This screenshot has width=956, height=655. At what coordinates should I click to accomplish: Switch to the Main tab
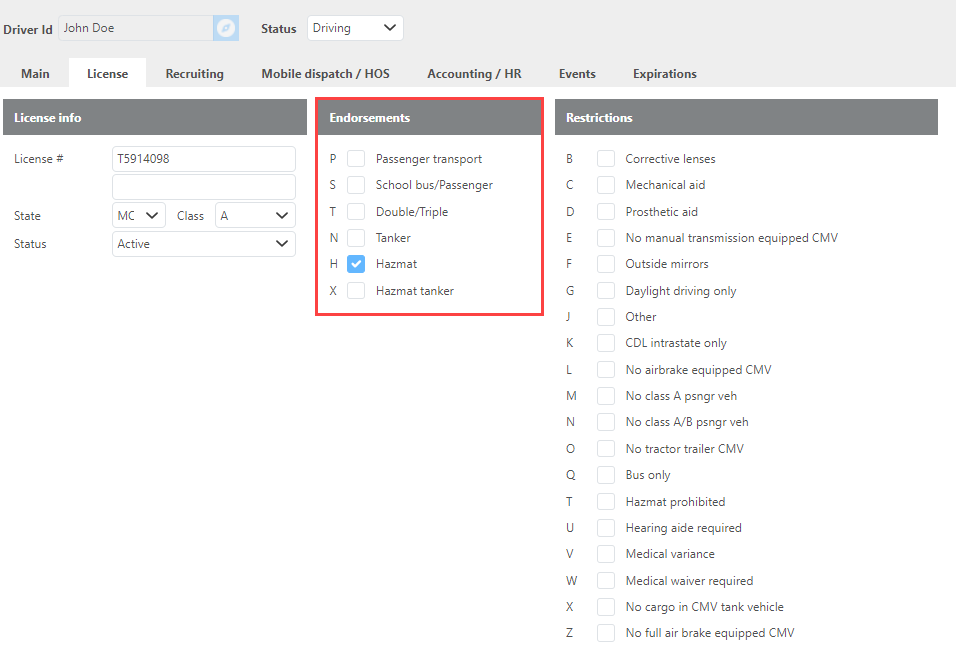[35, 74]
